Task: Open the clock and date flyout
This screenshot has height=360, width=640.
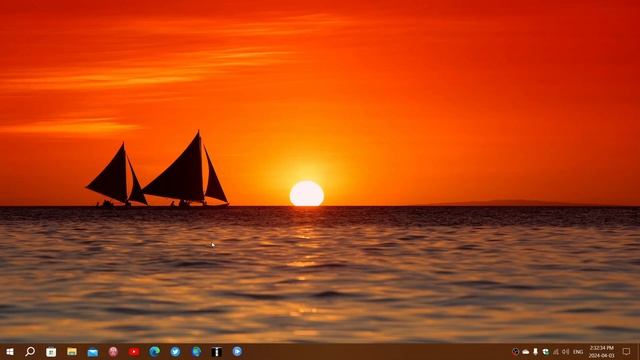Action: point(602,351)
